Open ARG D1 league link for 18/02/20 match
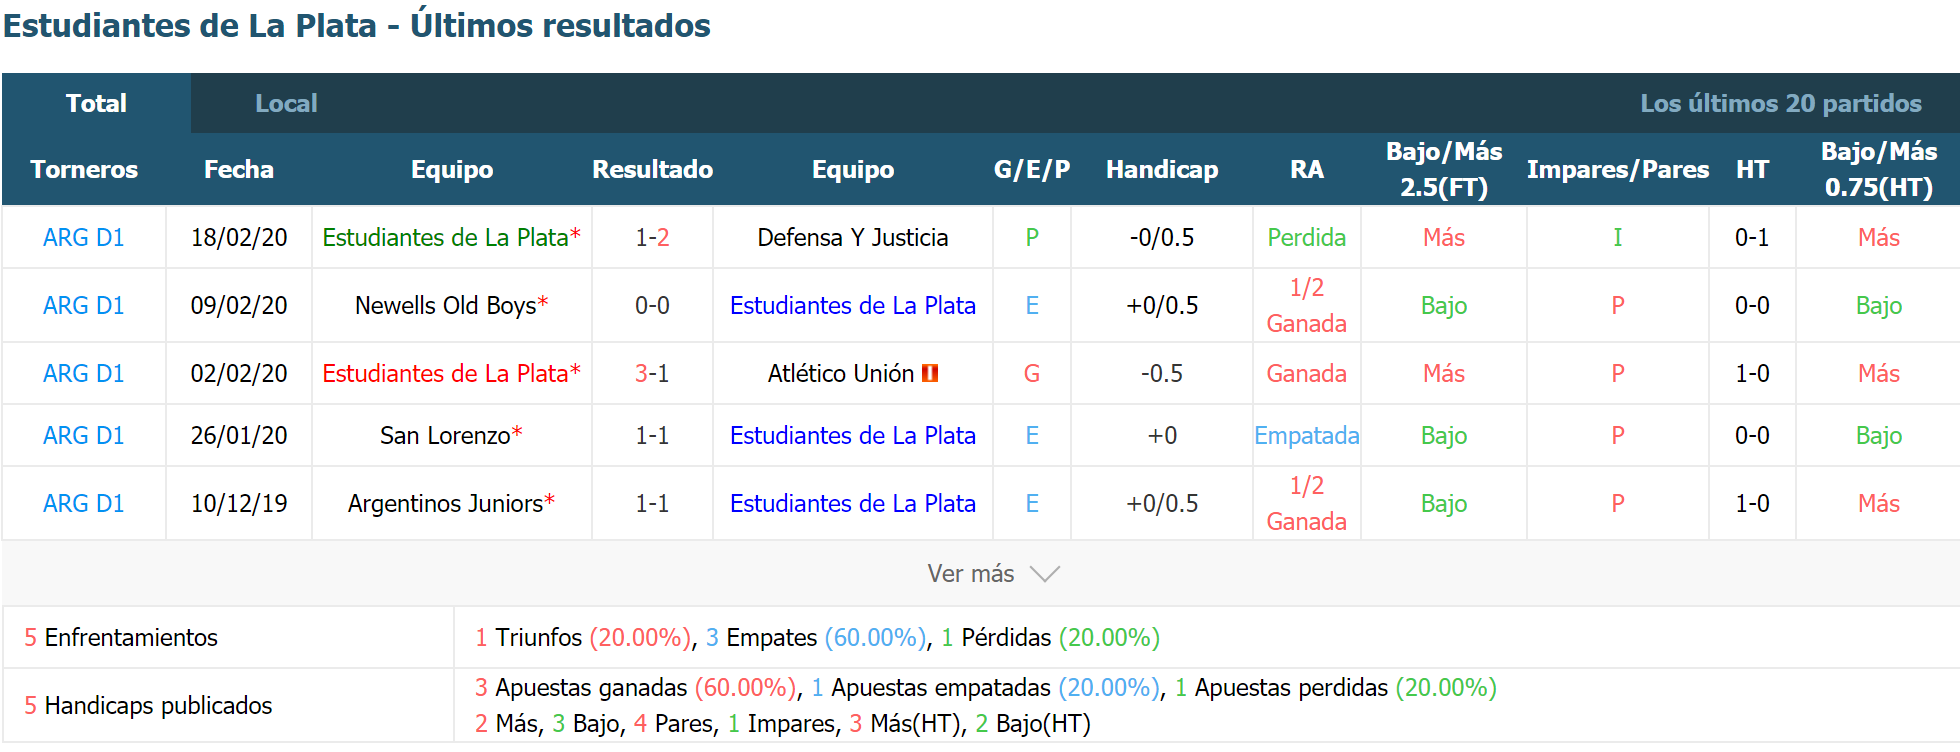1960x752 pixels. [x=84, y=238]
